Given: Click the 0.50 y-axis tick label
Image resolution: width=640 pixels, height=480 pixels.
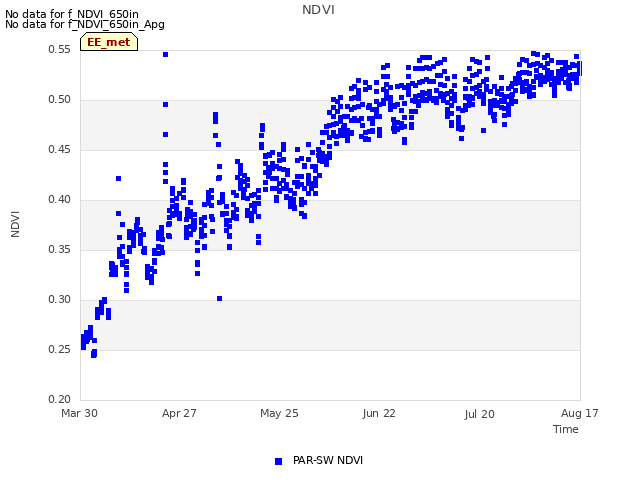Looking at the screenshot, I should pos(59,100).
